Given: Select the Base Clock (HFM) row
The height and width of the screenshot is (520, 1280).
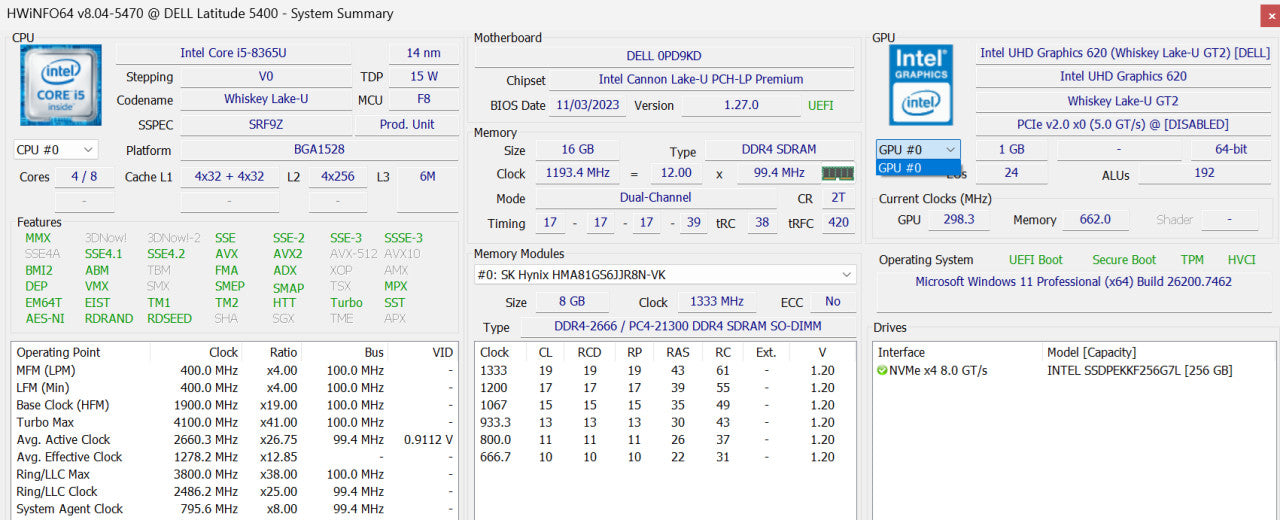Looking at the screenshot, I should point(234,405).
